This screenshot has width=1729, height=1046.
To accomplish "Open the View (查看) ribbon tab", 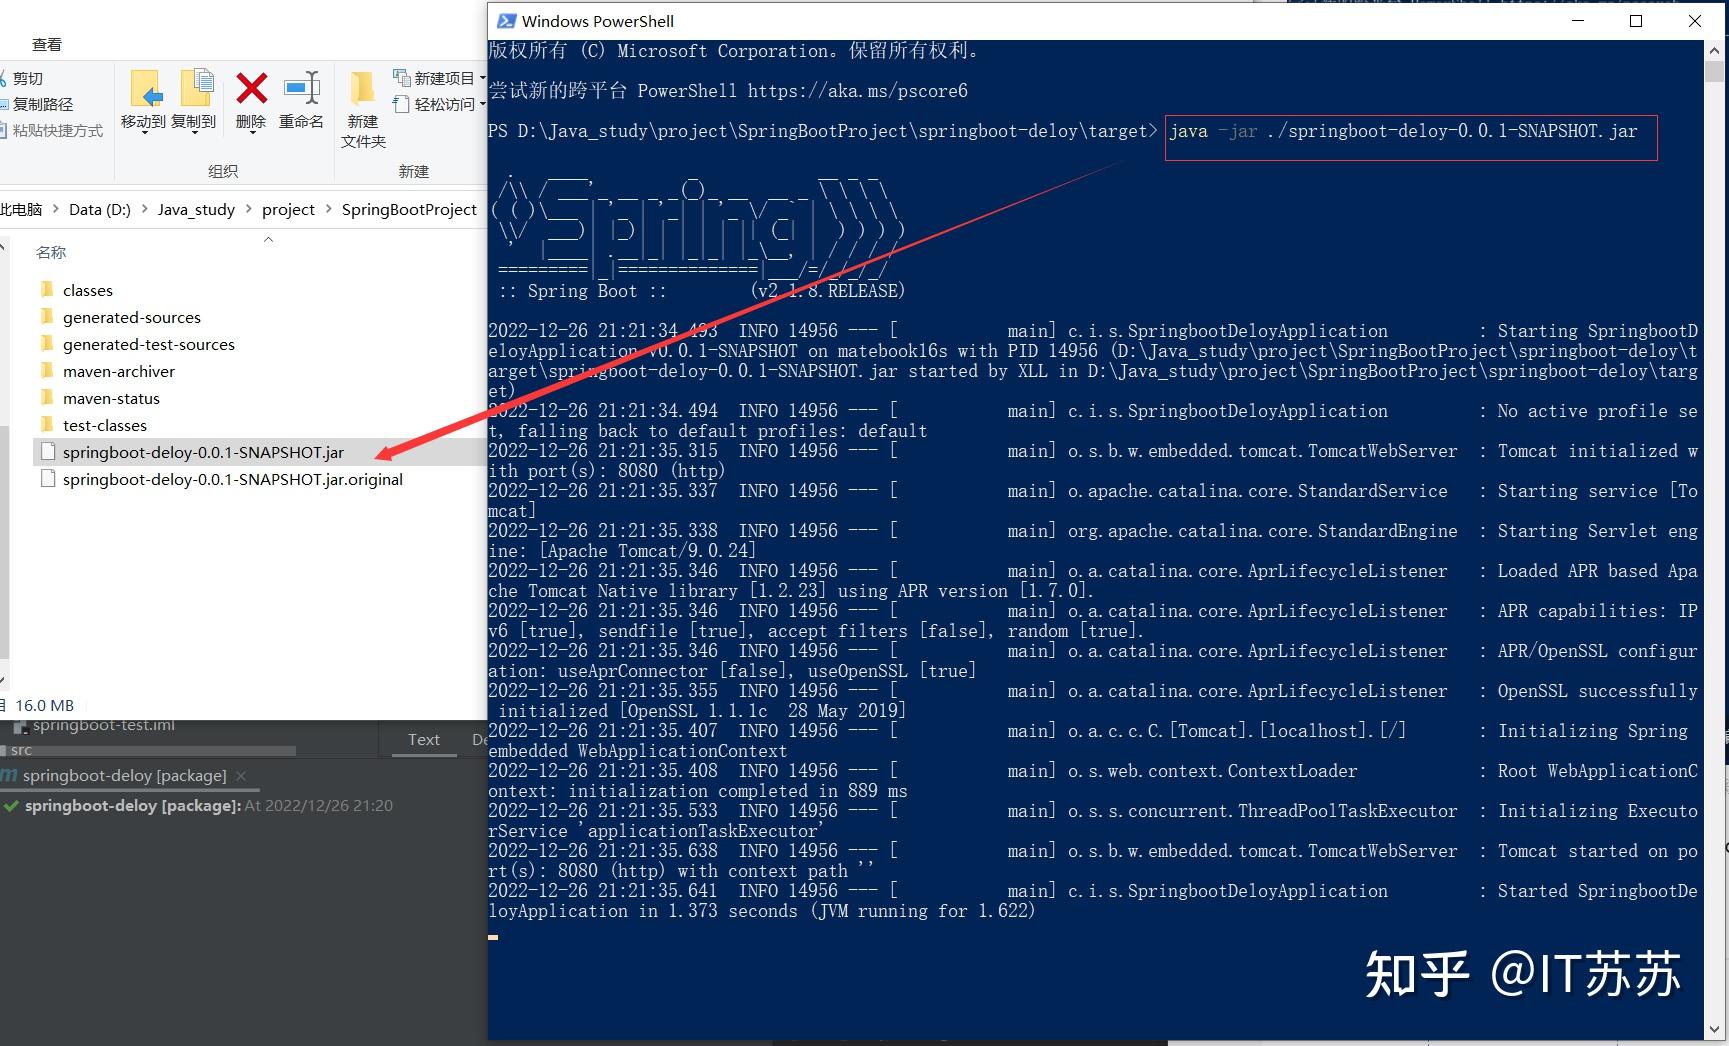I will [47, 44].
